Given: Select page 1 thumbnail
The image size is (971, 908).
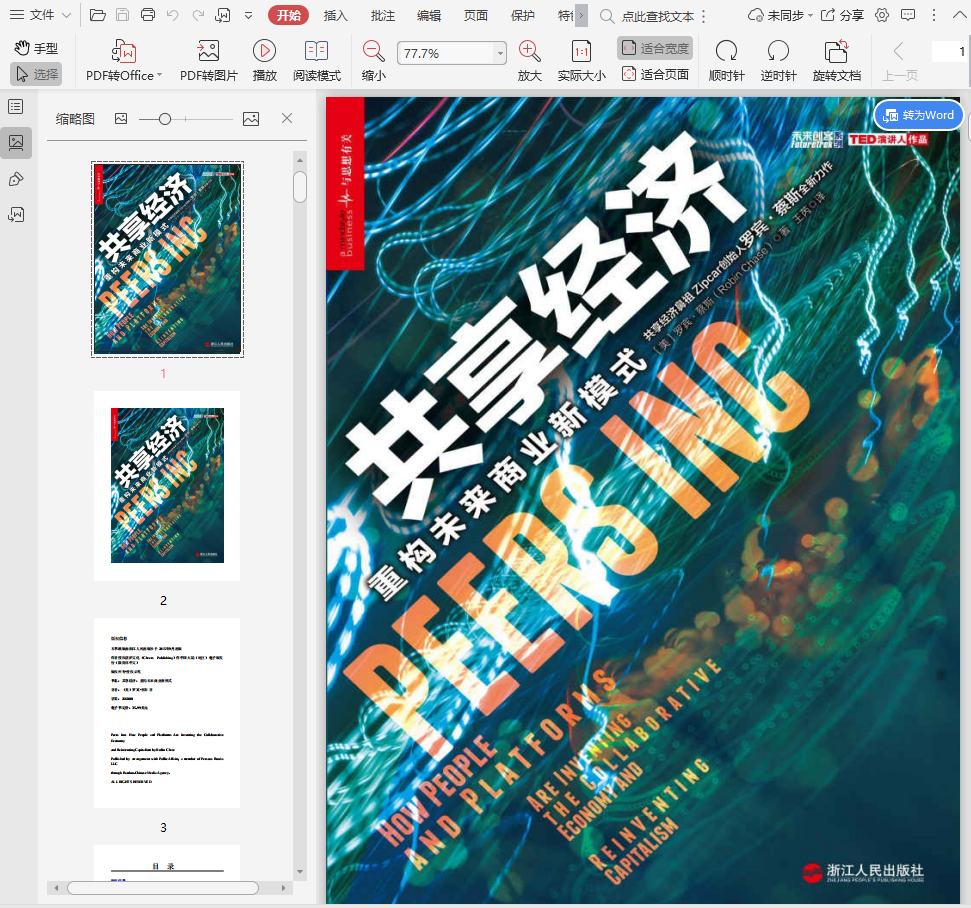Looking at the screenshot, I should (x=167, y=259).
